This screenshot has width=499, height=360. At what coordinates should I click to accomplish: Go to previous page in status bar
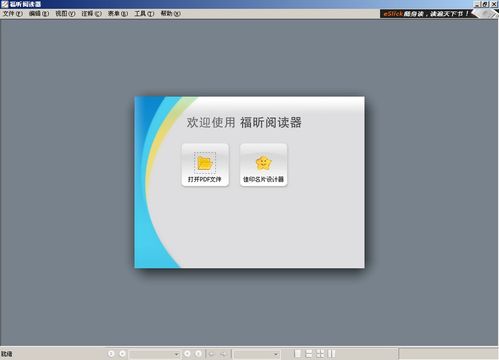pyautogui.click(x=122, y=354)
